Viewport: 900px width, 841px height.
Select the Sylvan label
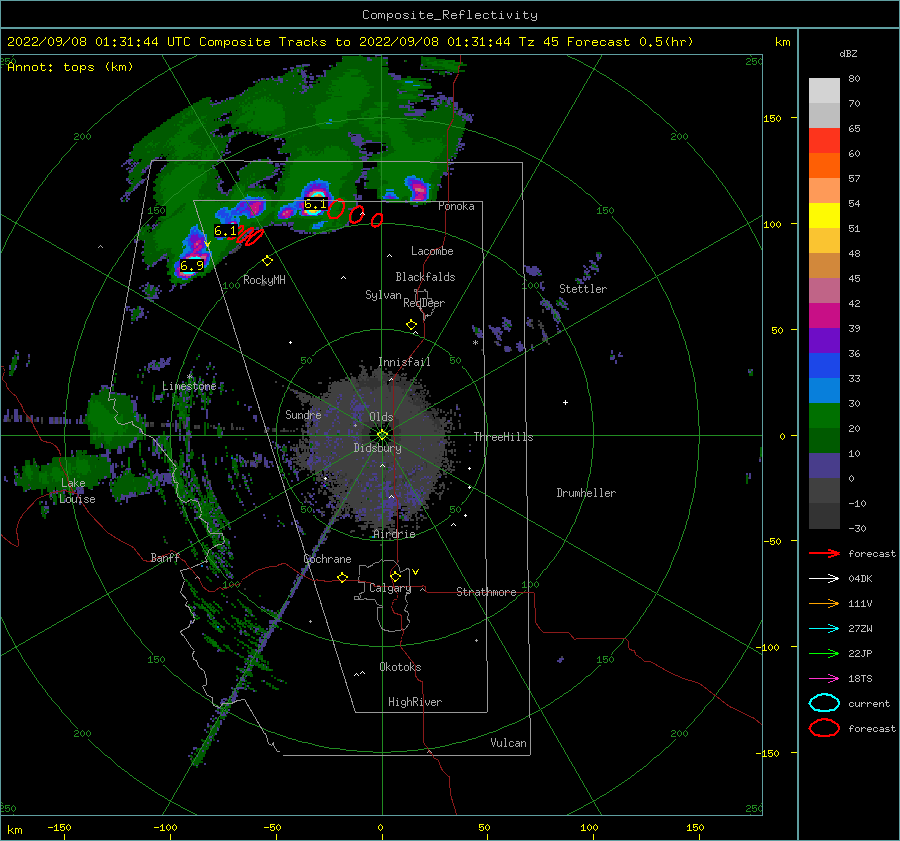click(x=383, y=295)
